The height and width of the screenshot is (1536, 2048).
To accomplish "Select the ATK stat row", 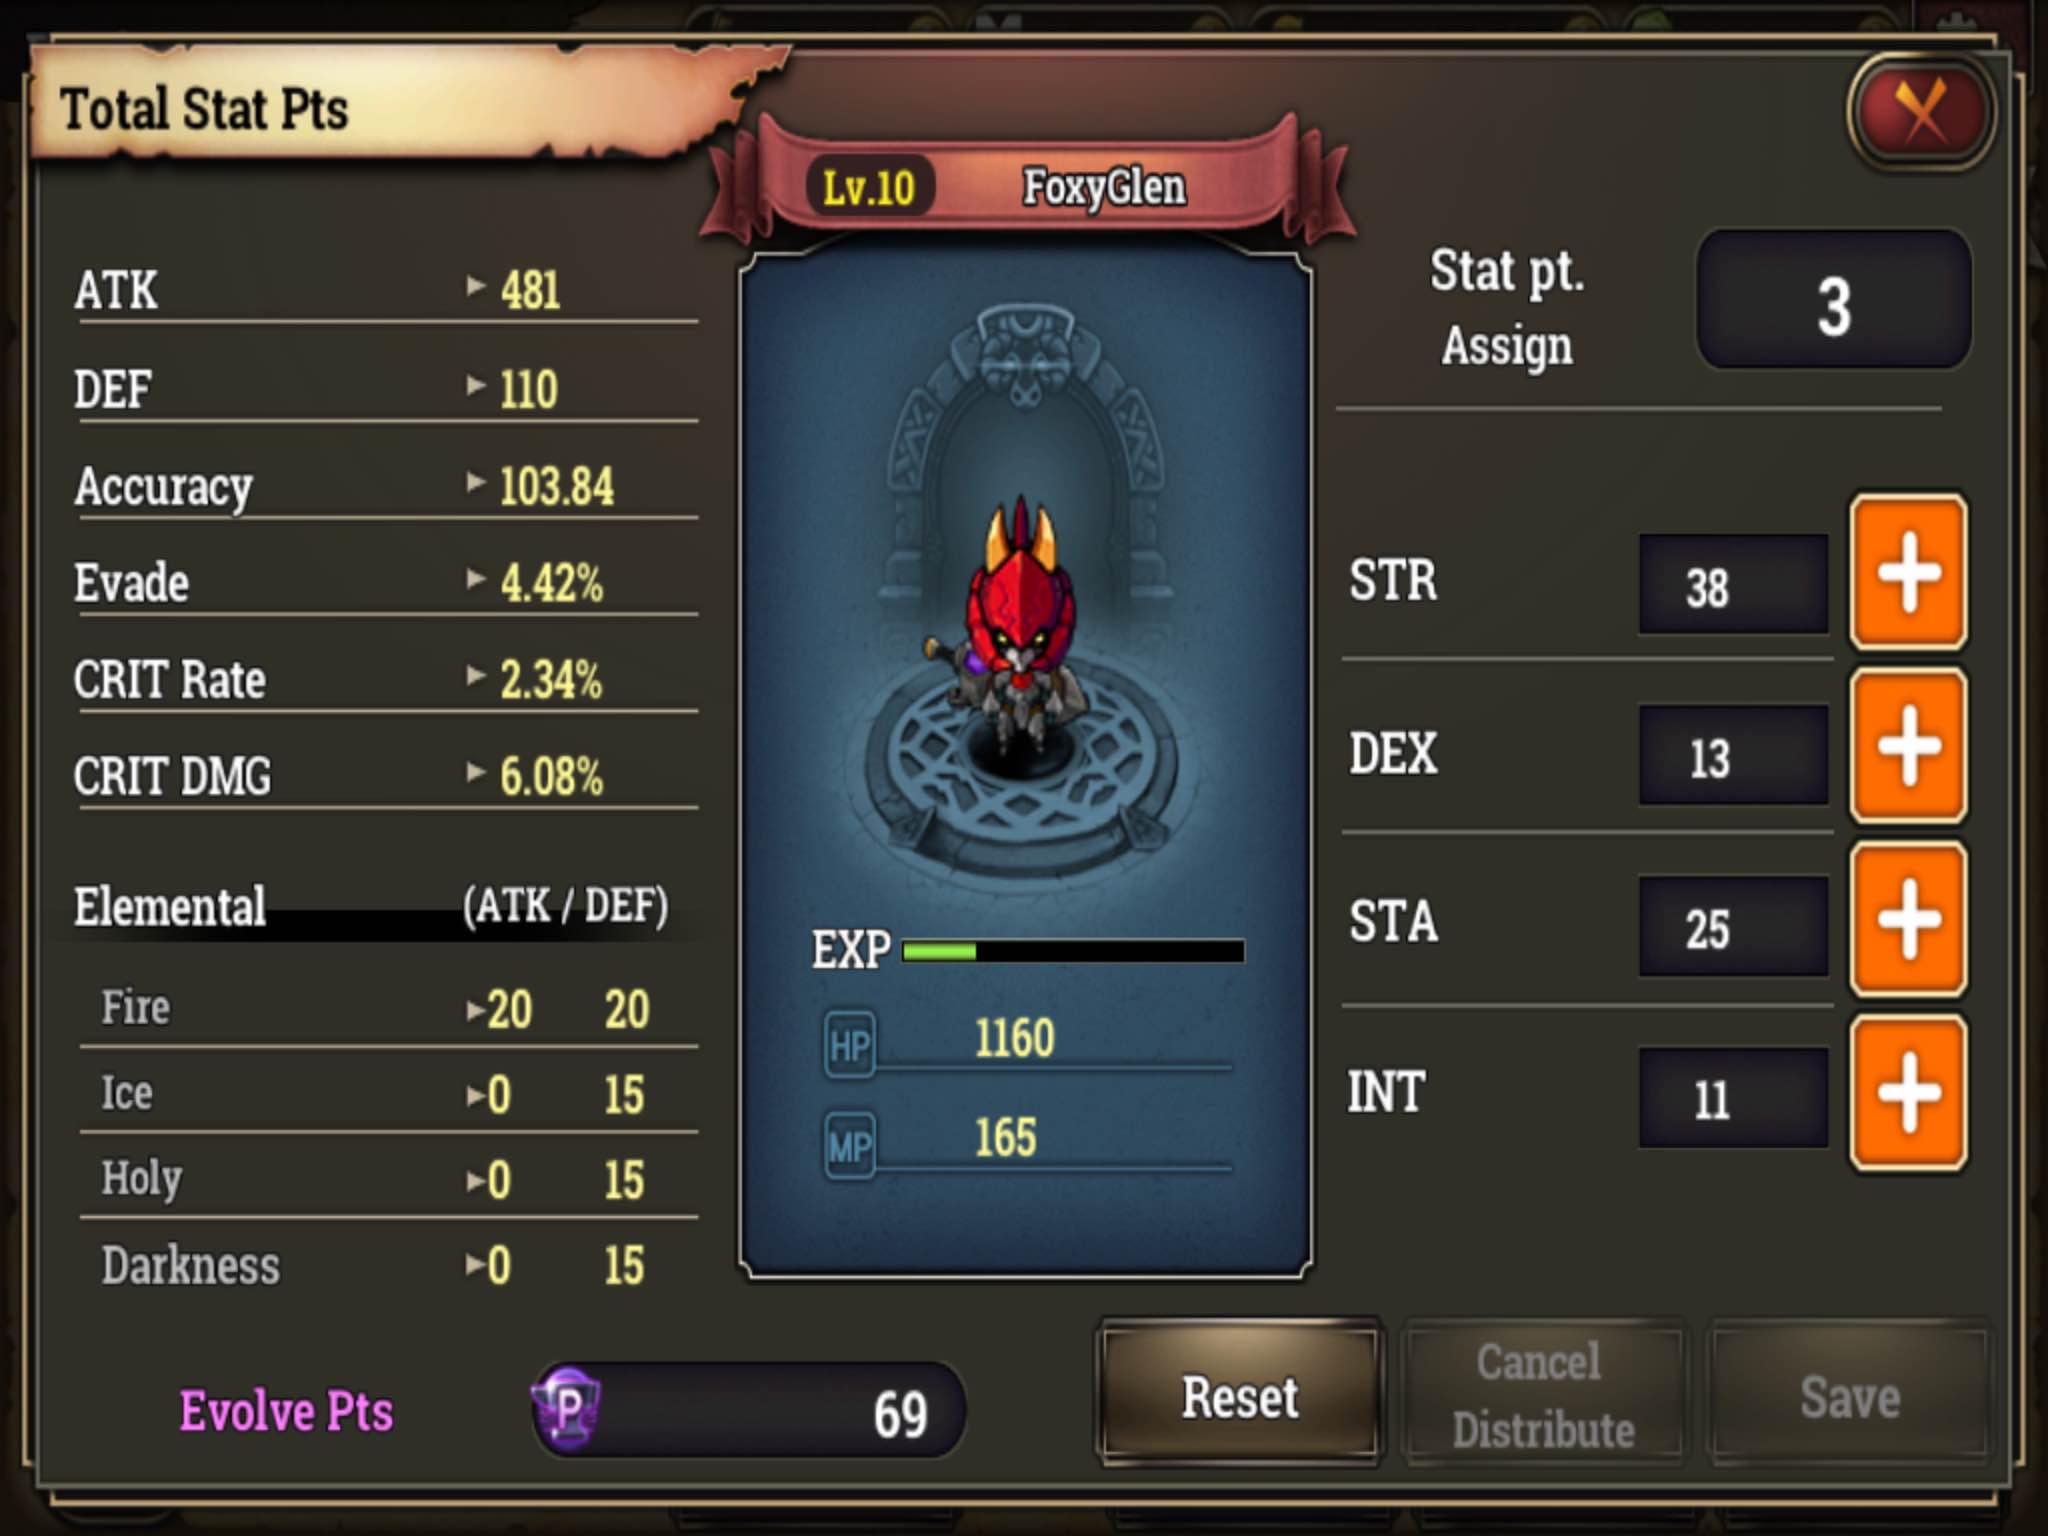I will pos(386,291).
